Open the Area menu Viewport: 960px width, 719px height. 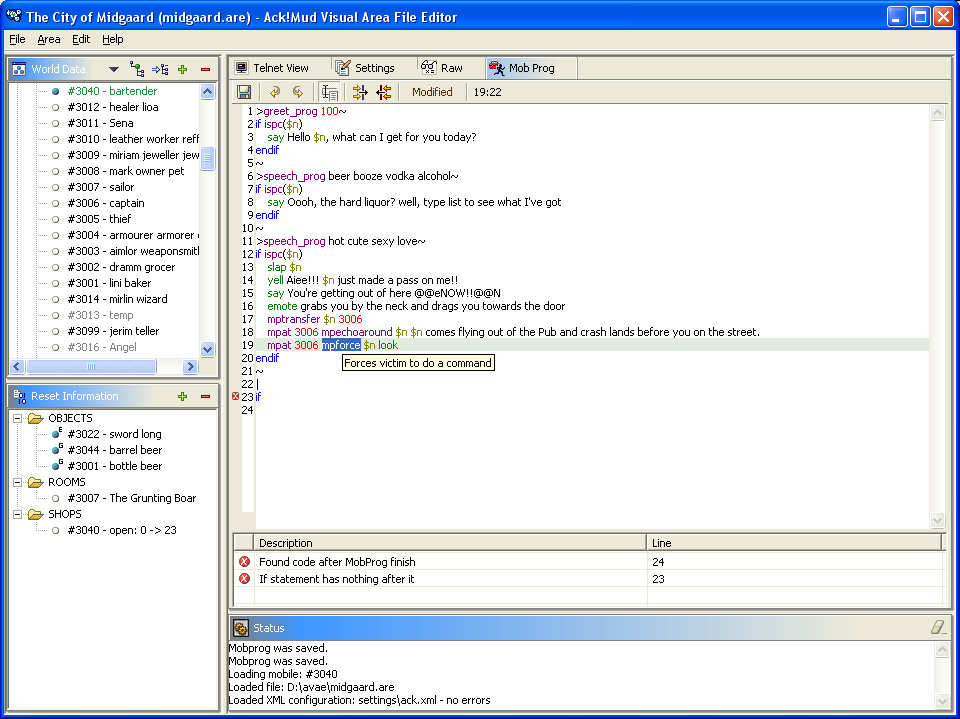click(49, 39)
